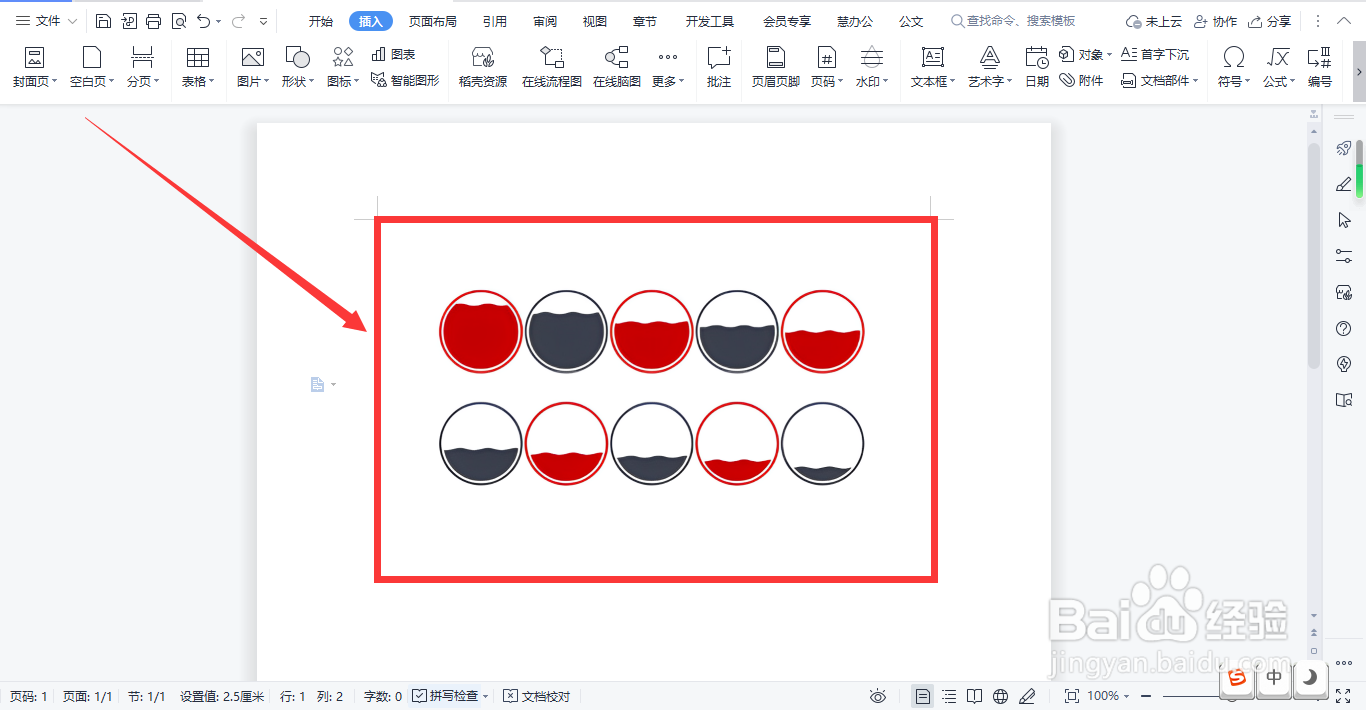1366x710 pixels.
Task: Toggle Sogou 中 Chinese input mode
Action: click(1274, 678)
